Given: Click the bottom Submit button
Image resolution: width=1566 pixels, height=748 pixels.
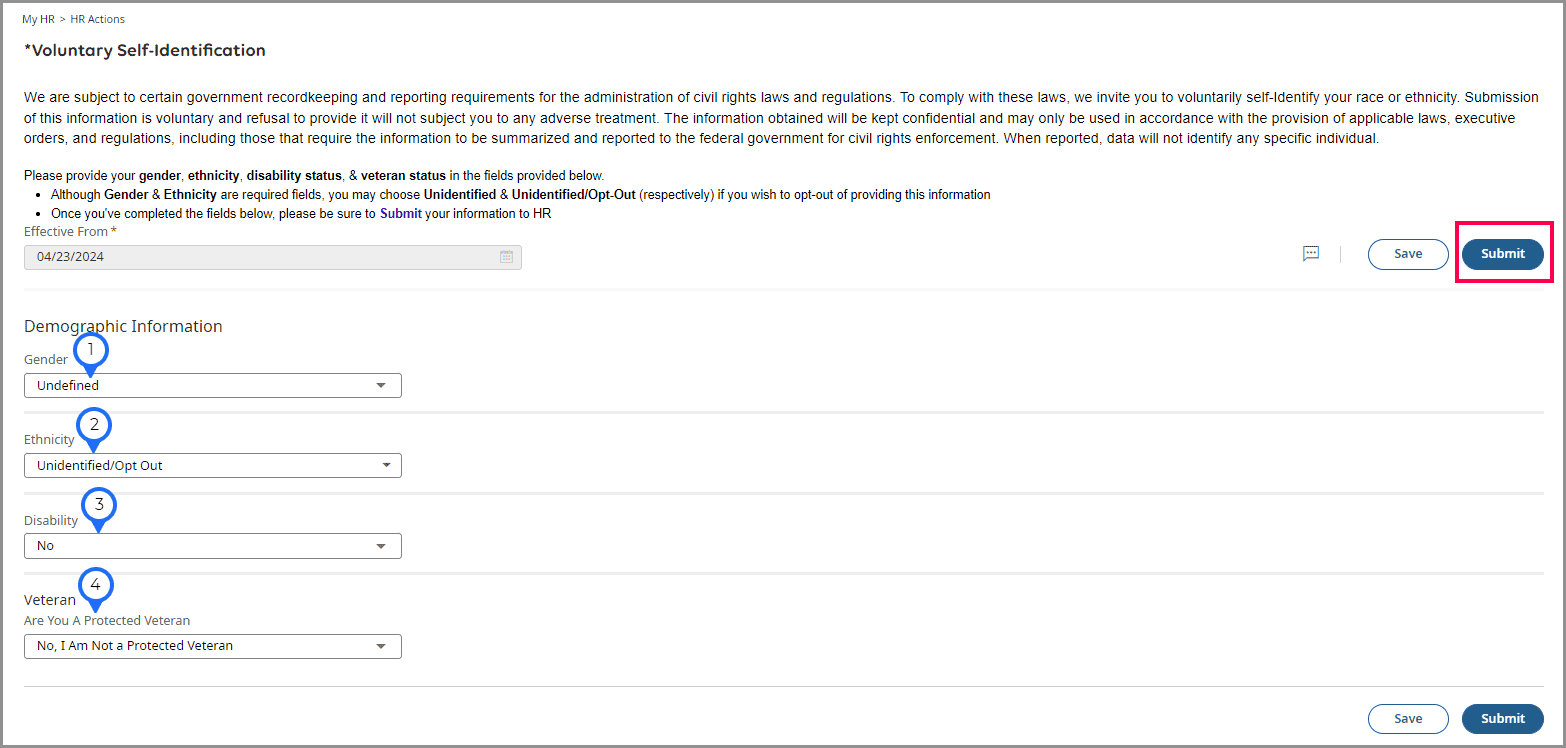Looking at the screenshot, I should click(1503, 719).
